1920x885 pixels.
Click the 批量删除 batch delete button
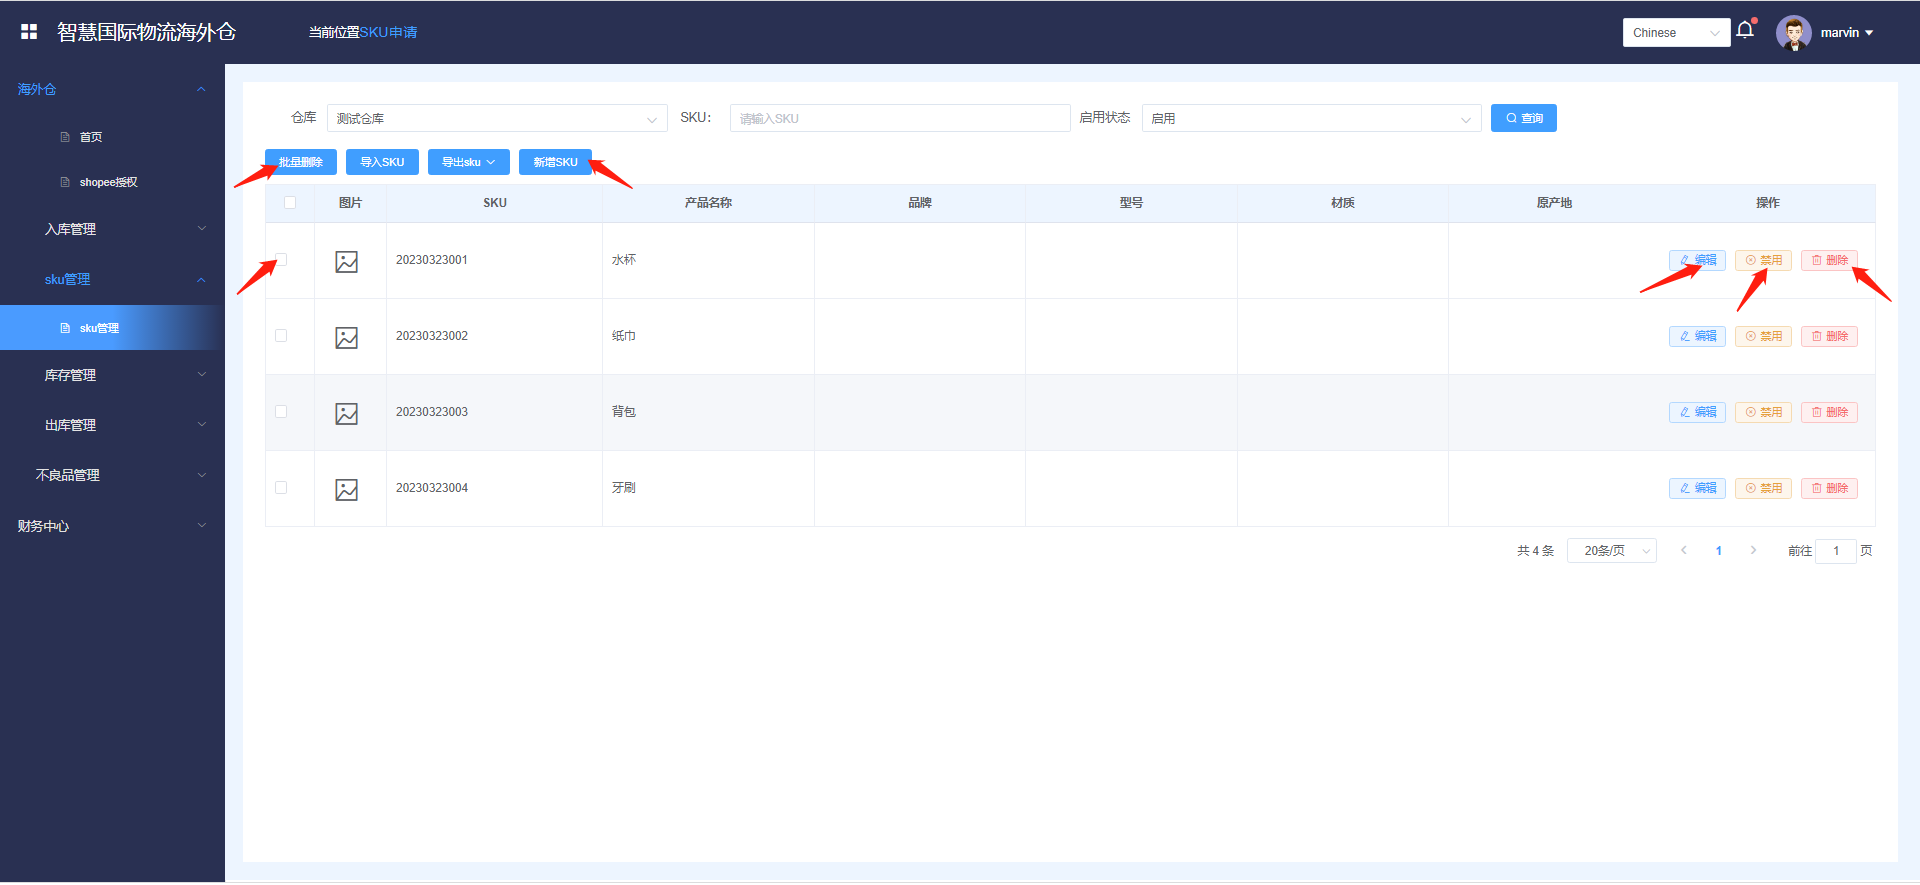coord(300,162)
